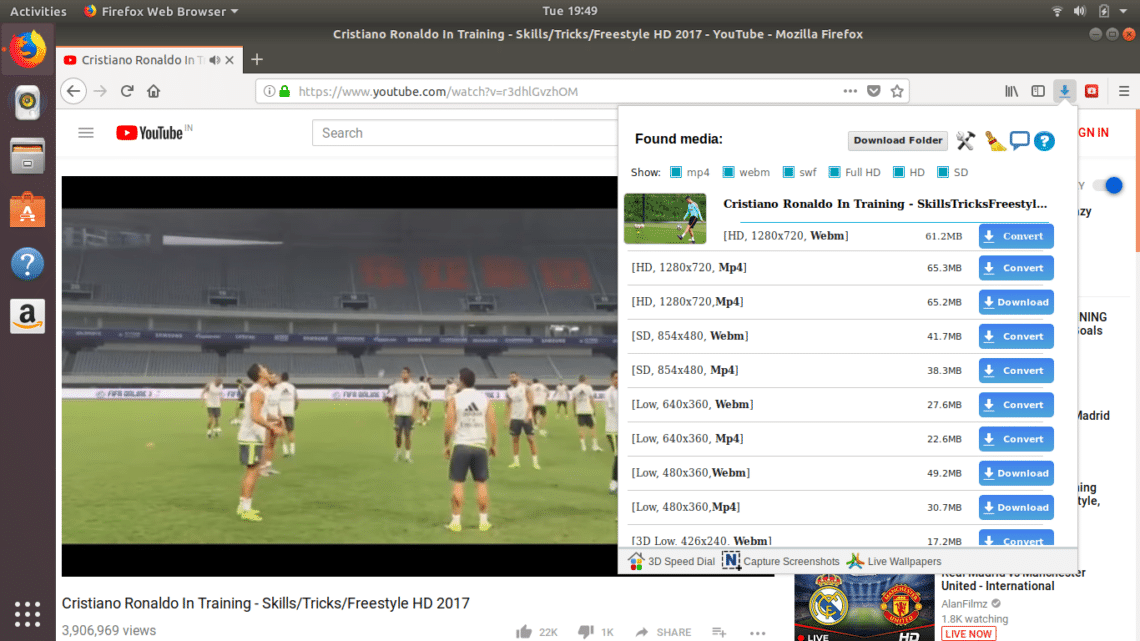Convert the SD 854x480 Mp4 38.3MB
This screenshot has height=641, width=1140.
(1016, 370)
